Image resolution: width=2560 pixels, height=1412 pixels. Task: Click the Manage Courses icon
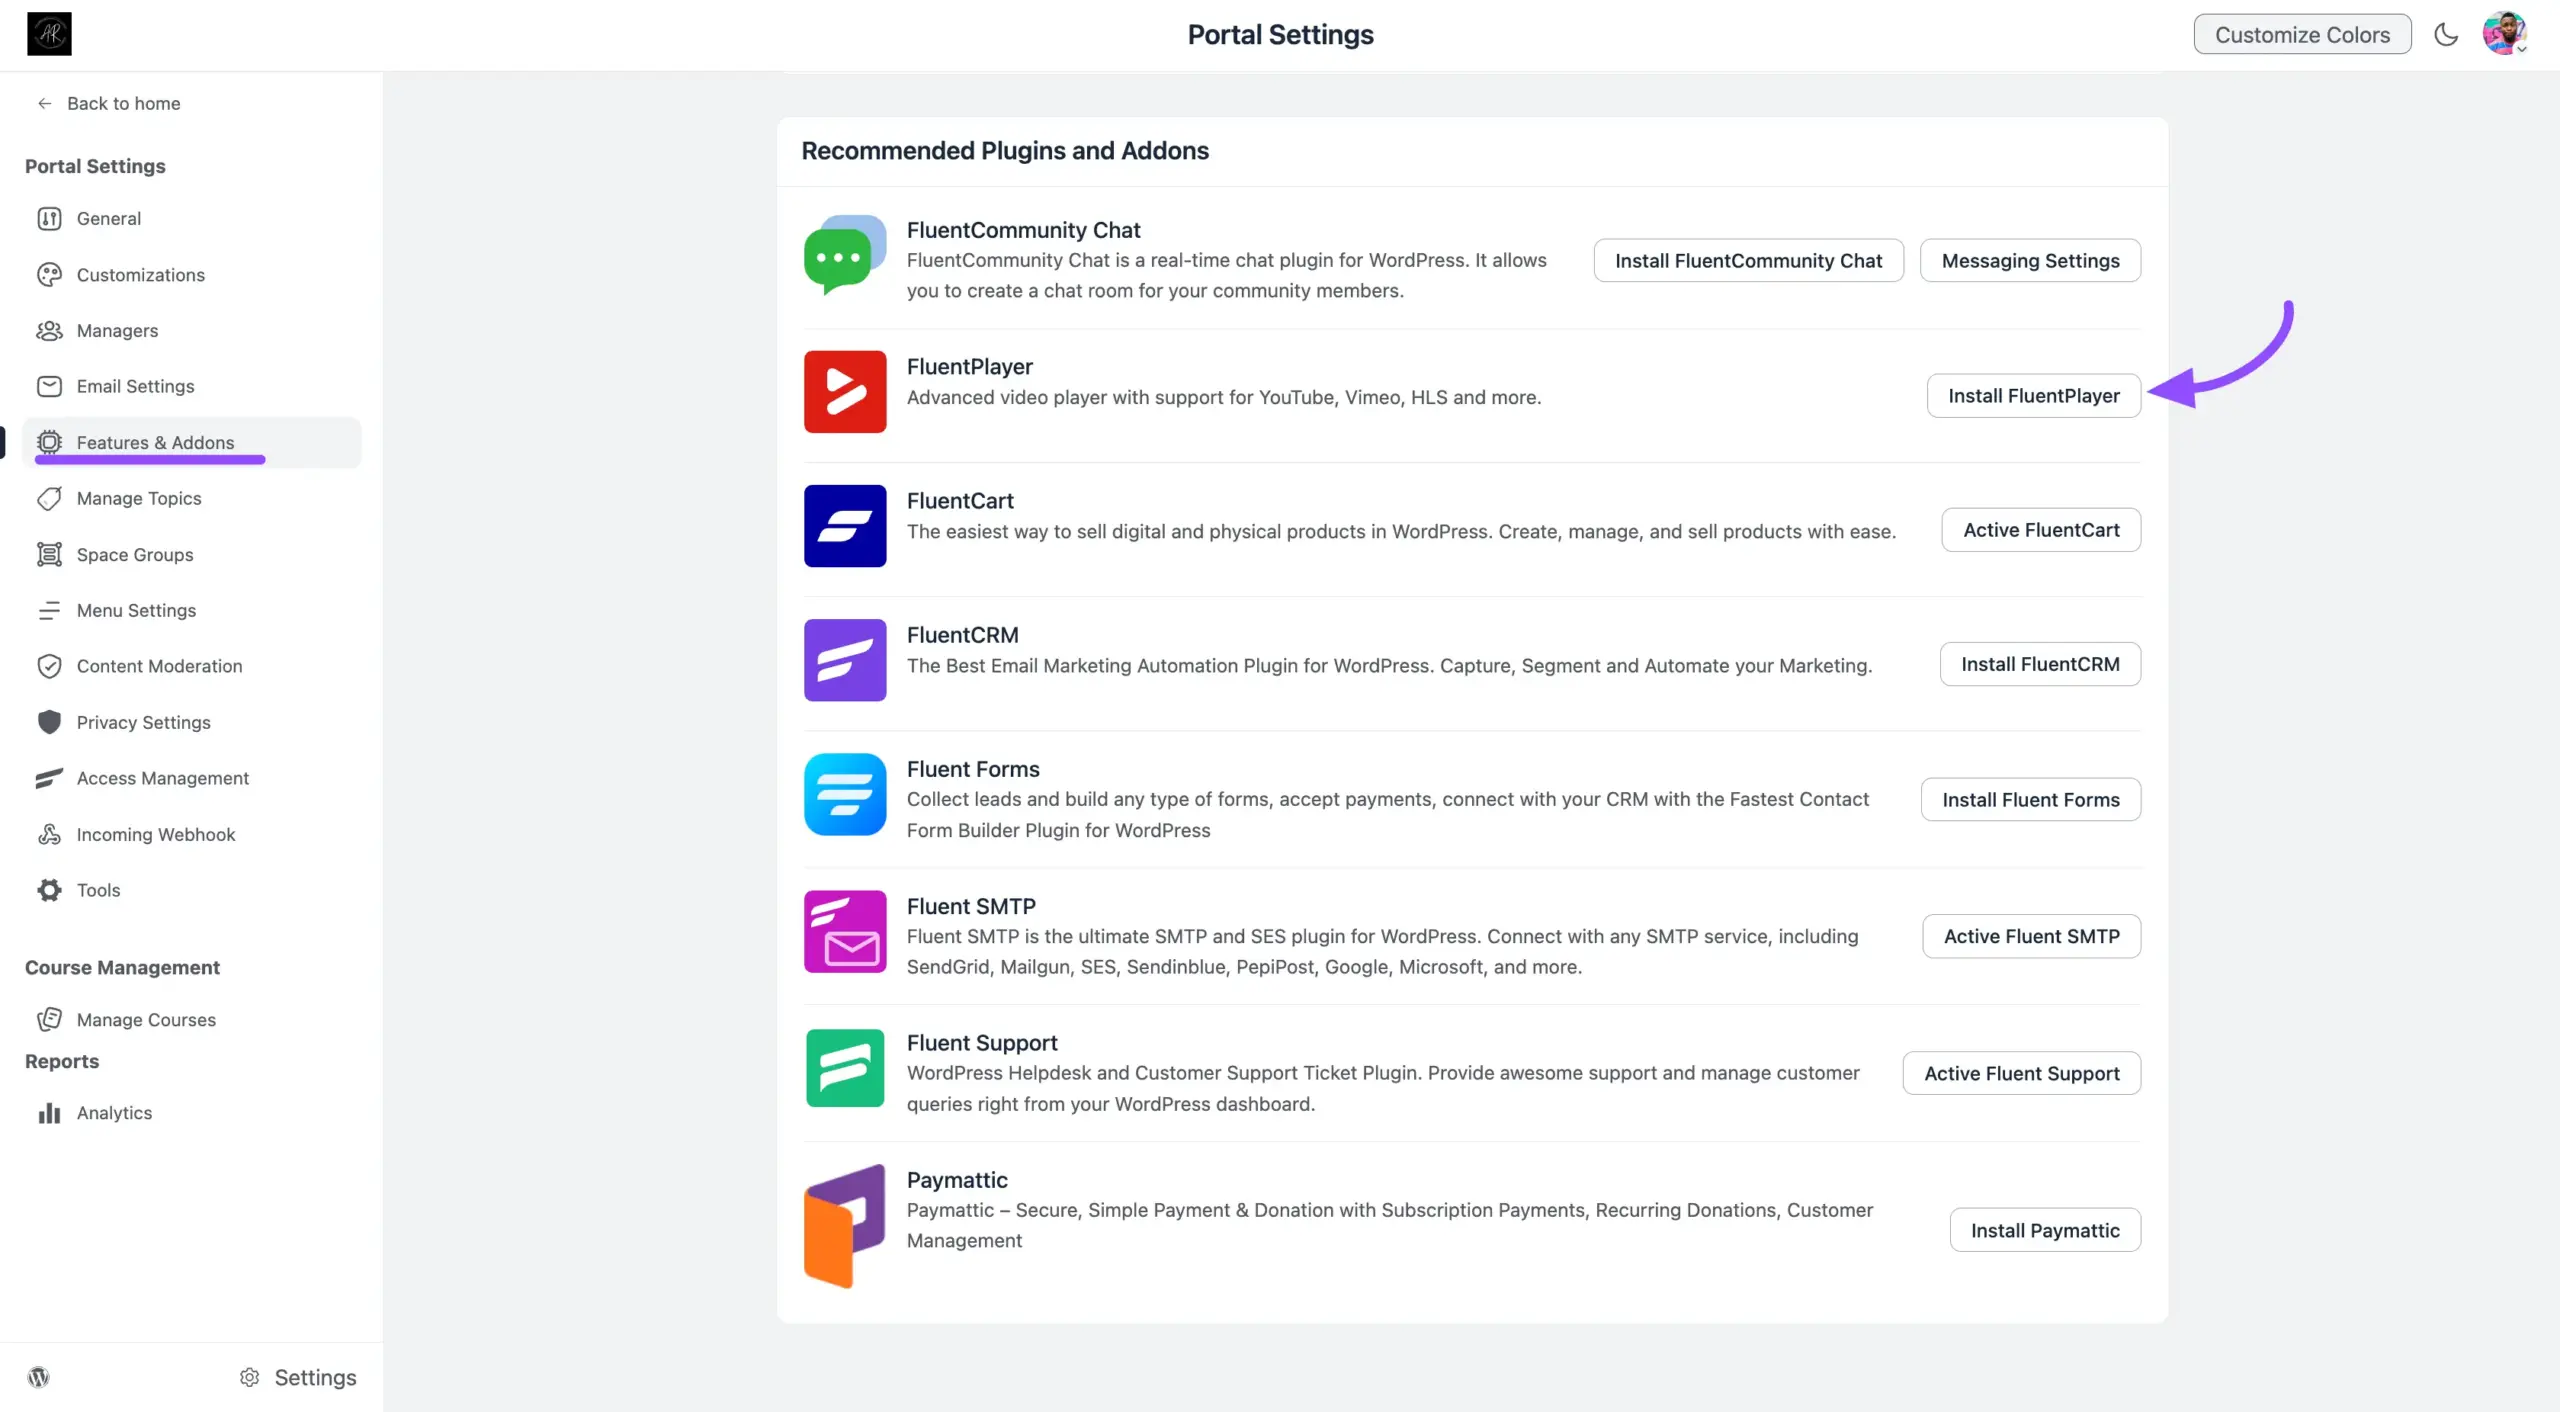pyautogui.click(x=49, y=1019)
